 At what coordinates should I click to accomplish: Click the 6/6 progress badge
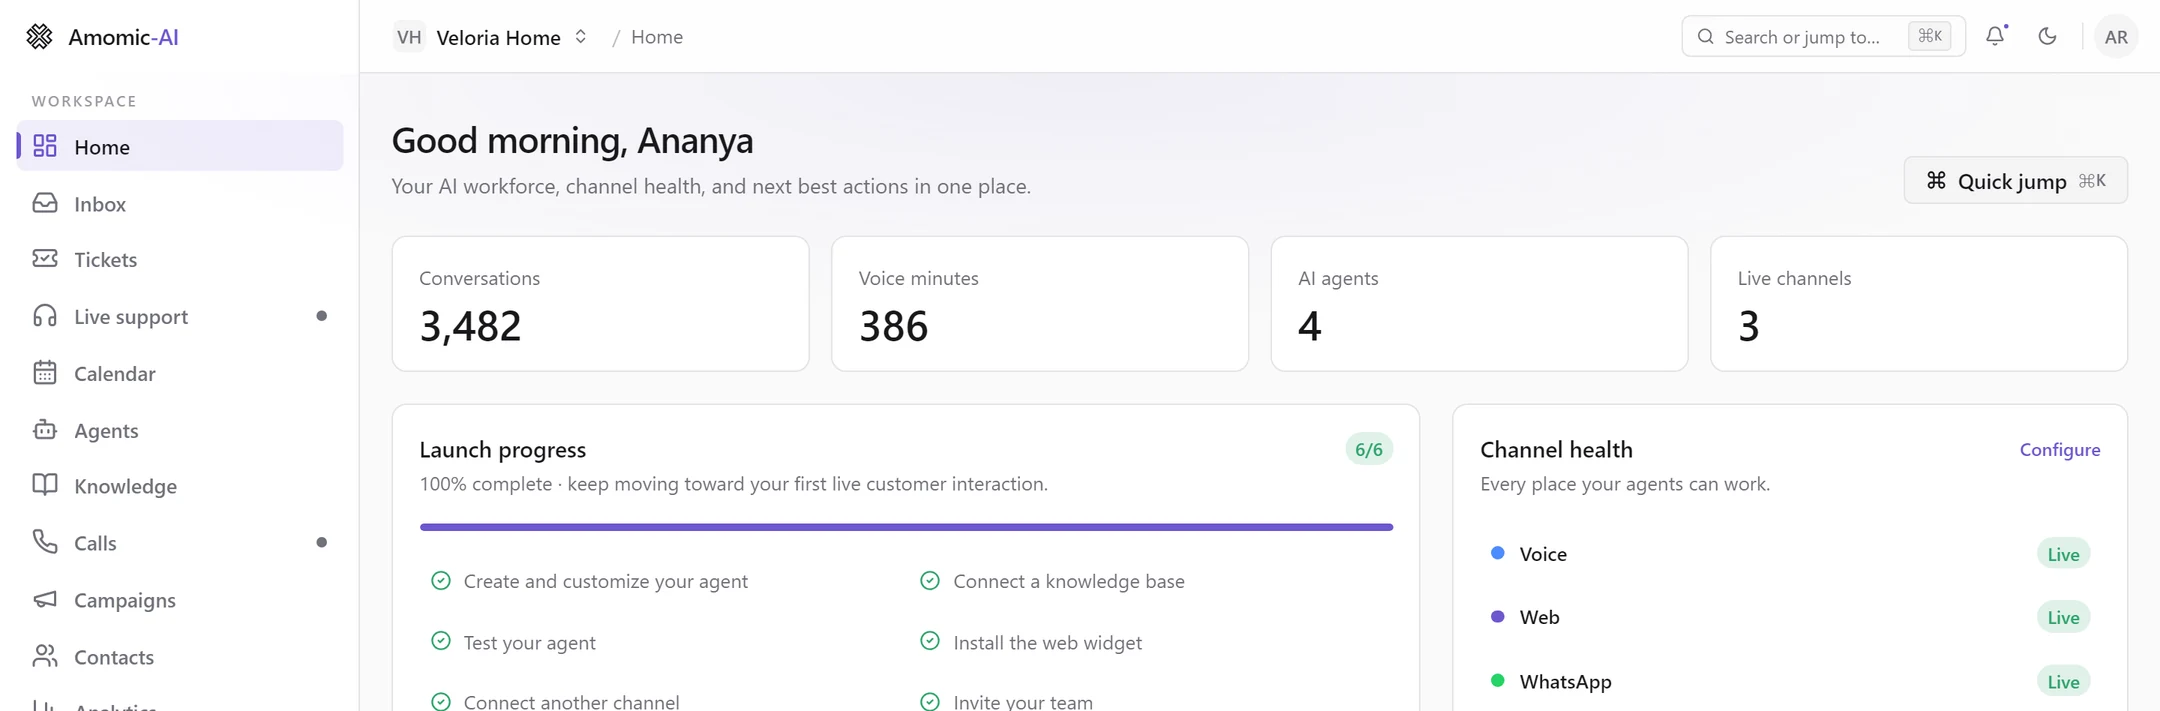coord(1368,449)
